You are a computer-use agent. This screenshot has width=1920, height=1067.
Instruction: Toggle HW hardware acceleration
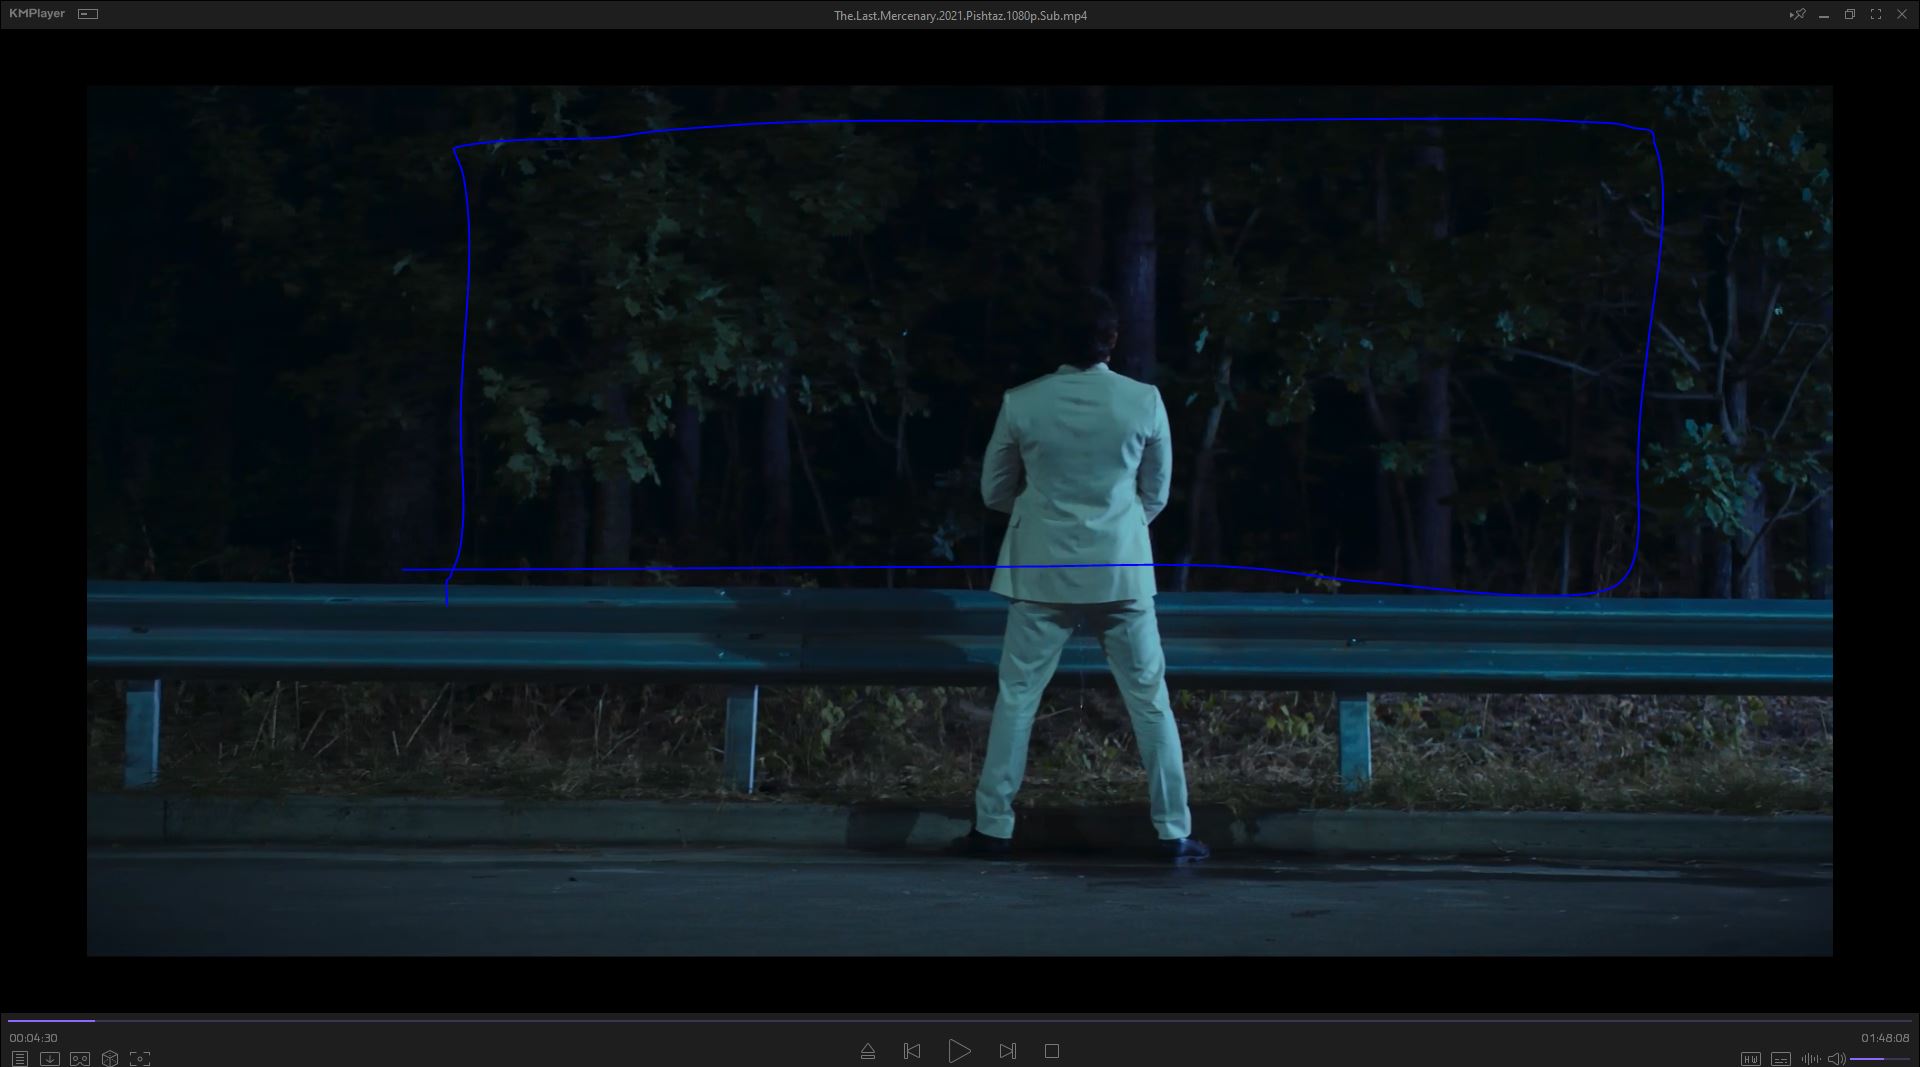click(x=1750, y=1058)
